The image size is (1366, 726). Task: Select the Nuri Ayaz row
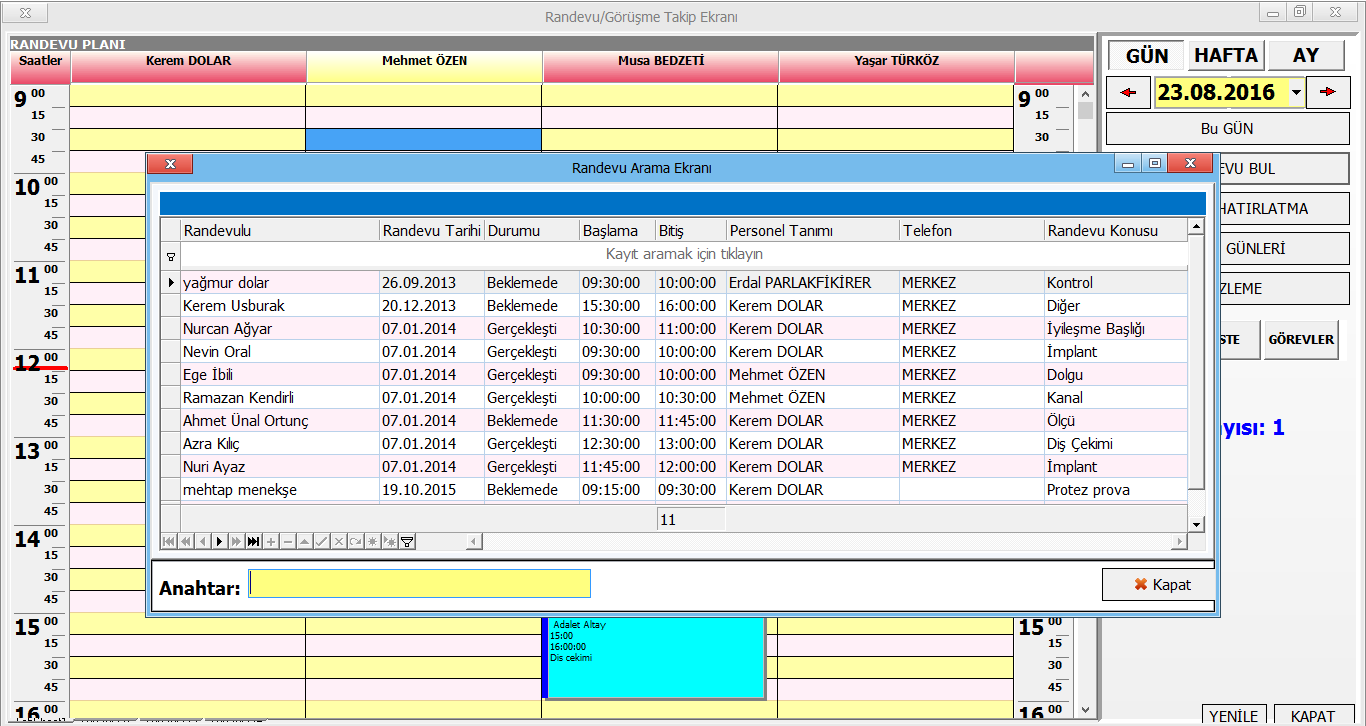tap(674, 467)
